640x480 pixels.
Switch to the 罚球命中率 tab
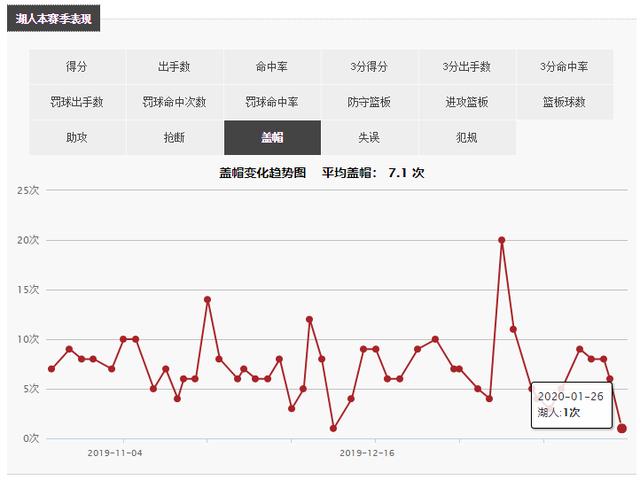pos(272,102)
